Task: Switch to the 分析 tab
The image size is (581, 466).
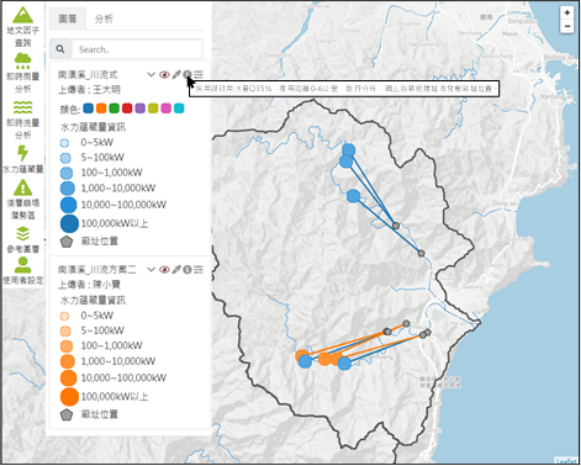Action: (x=103, y=19)
